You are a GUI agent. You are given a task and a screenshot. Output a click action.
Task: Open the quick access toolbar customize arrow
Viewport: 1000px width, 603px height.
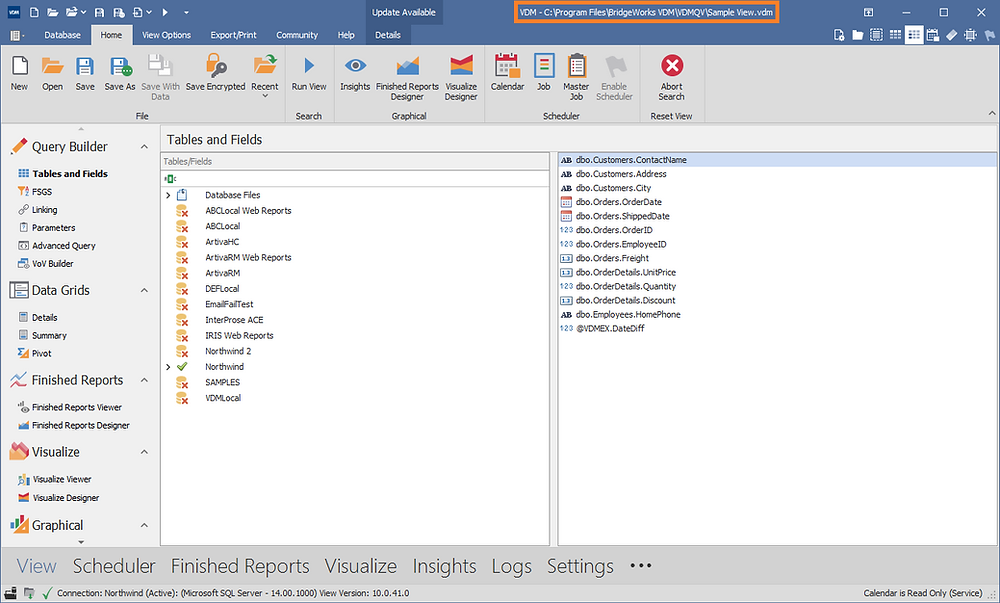(186, 12)
